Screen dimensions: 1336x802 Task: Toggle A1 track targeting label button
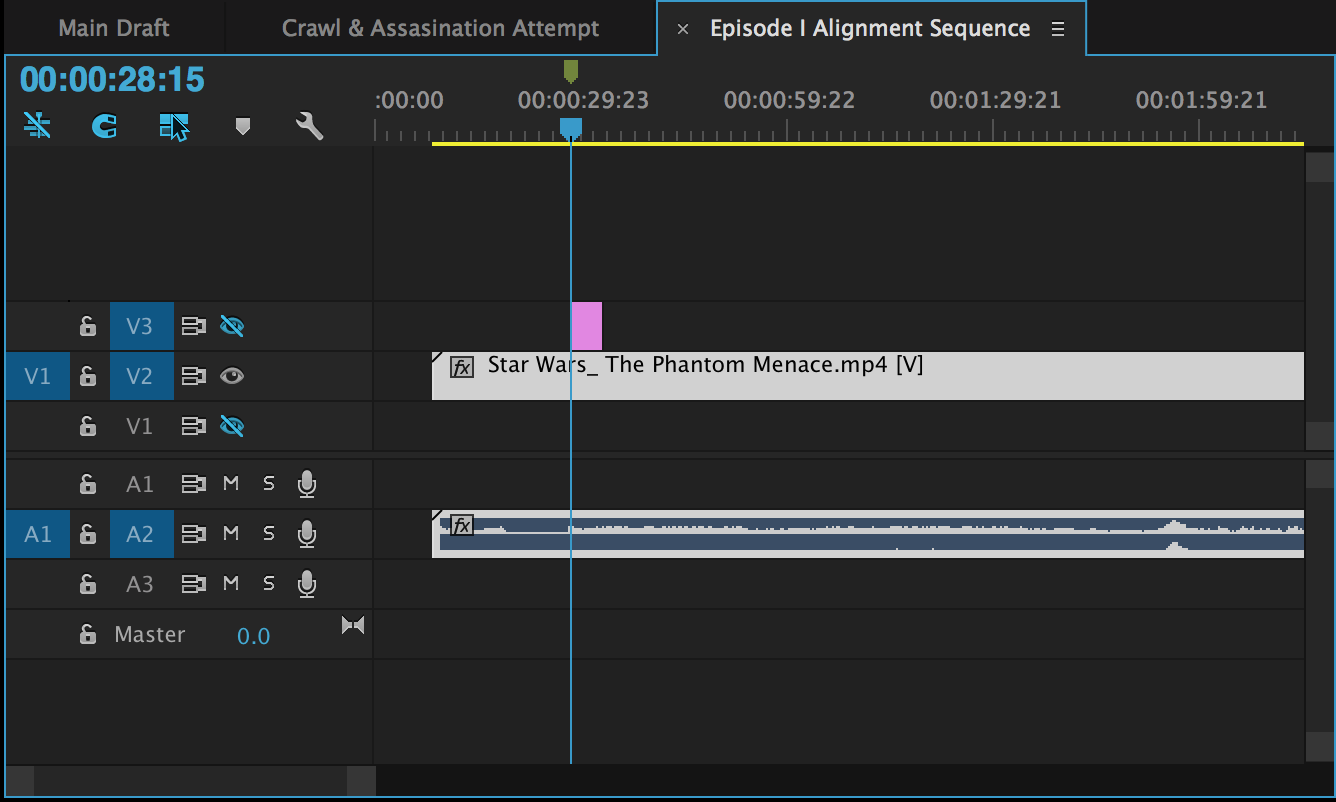coord(141,484)
